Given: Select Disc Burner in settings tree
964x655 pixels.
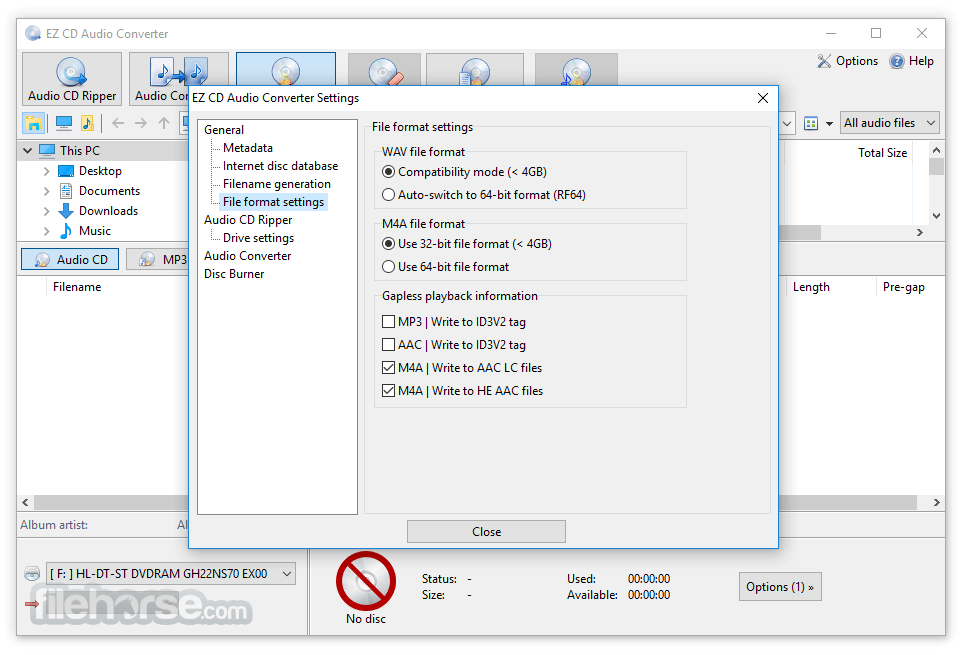Looking at the screenshot, I should (x=234, y=274).
